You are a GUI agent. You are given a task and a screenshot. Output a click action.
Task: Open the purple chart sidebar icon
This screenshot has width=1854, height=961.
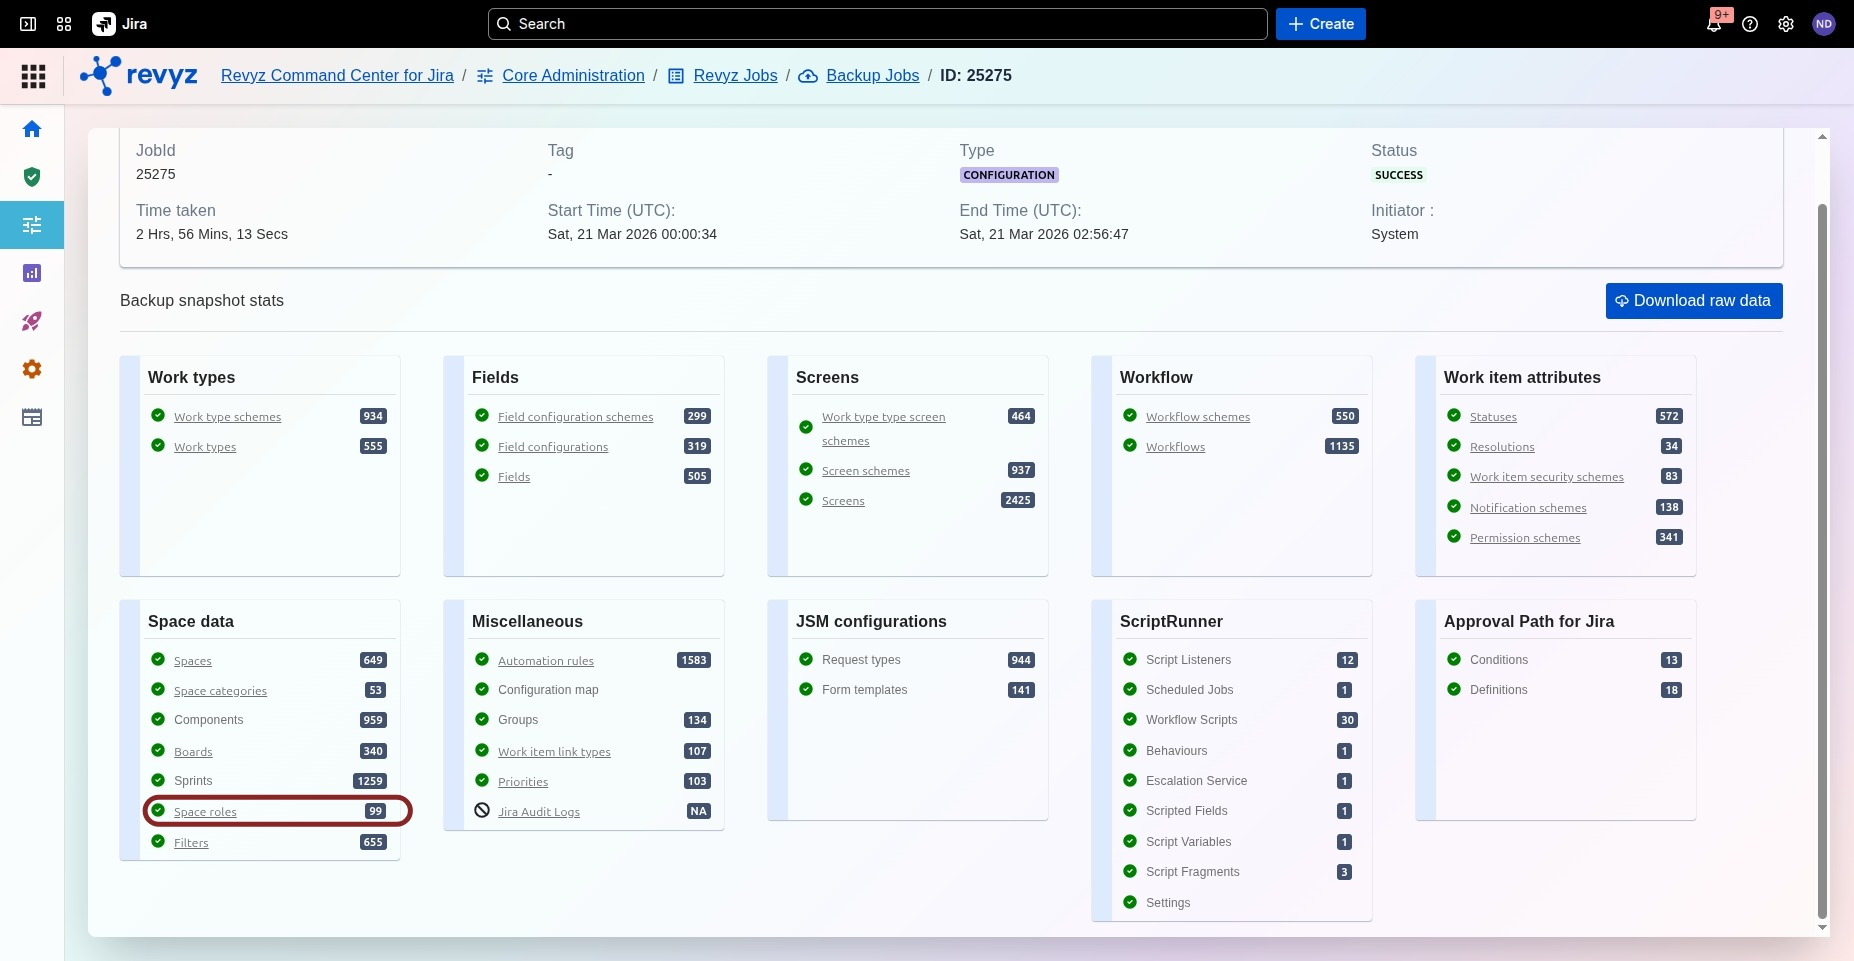point(32,273)
